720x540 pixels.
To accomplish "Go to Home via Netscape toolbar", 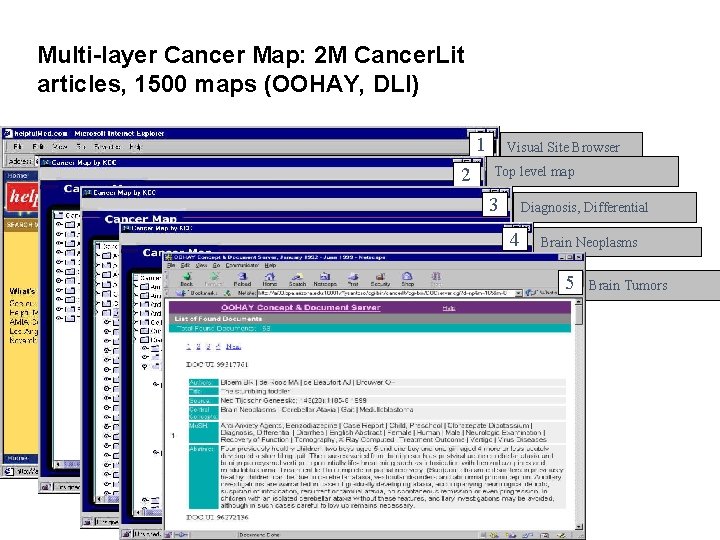I will 270,279.
